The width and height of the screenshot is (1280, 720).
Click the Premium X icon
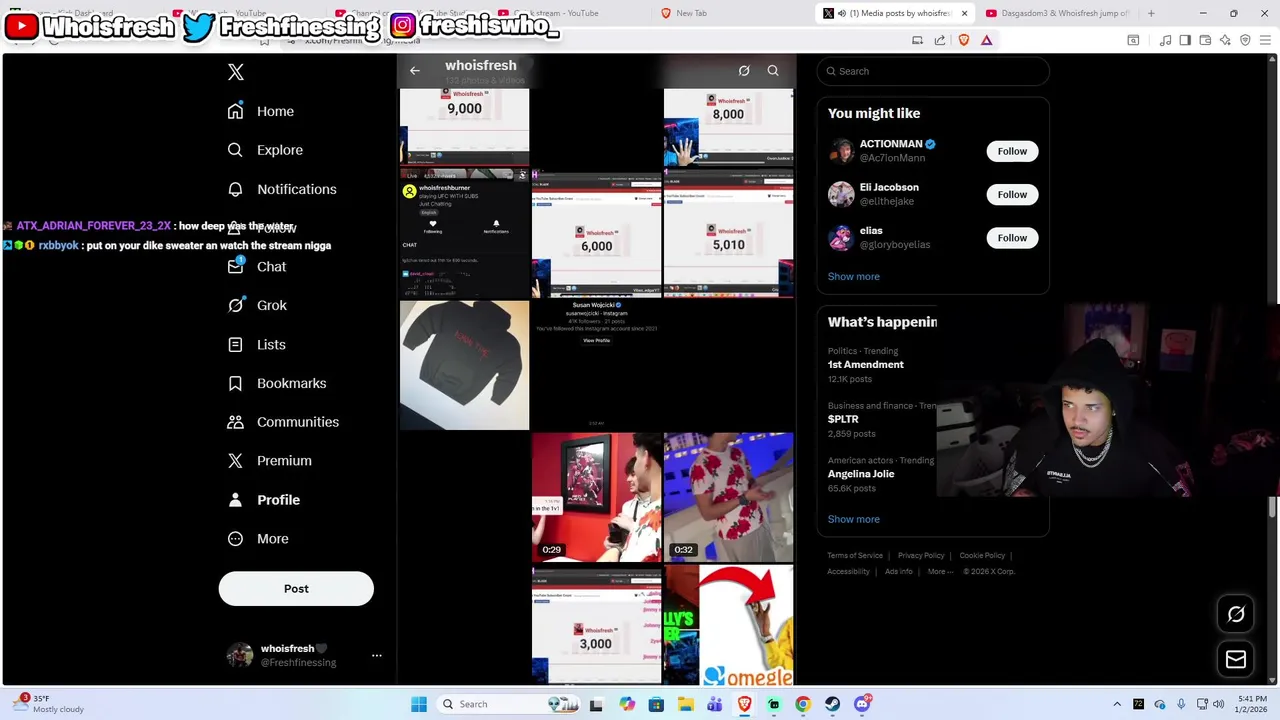click(x=235, y=461)
